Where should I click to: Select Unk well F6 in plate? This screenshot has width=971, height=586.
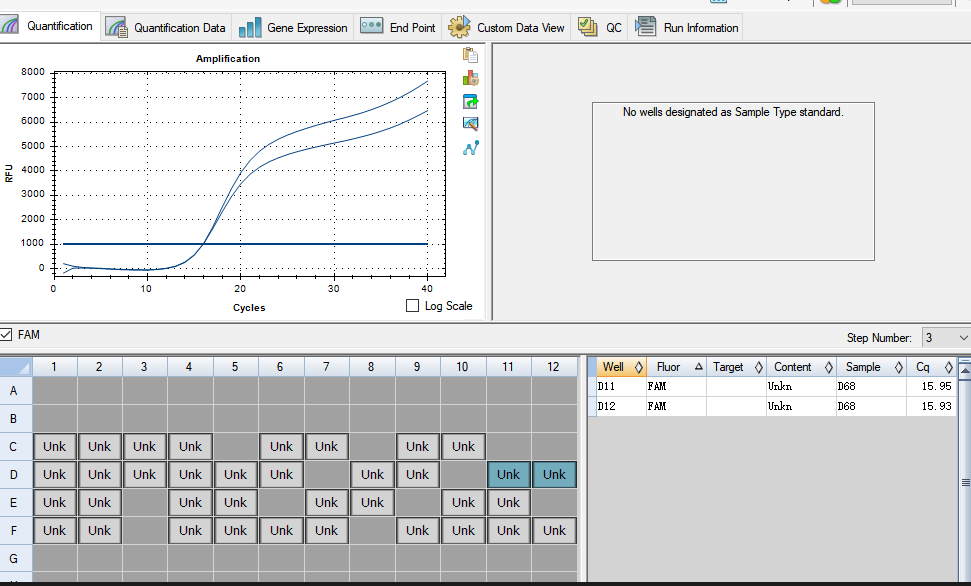point(281,530)
